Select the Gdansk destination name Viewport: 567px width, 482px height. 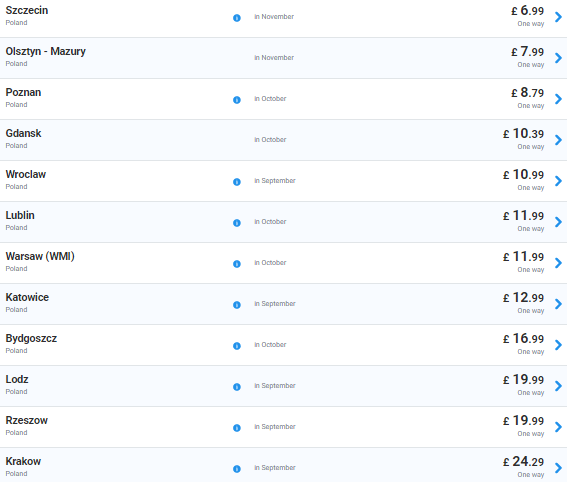[24, 133]
